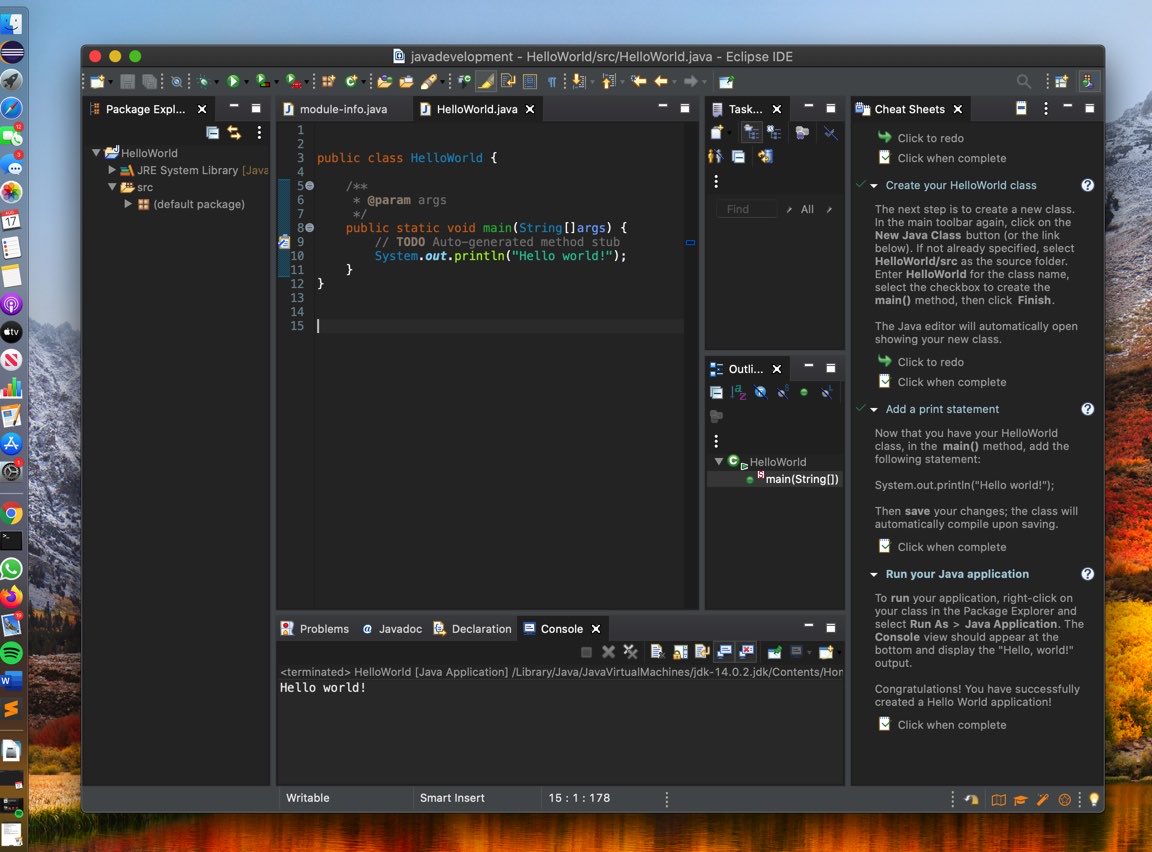Image resolution: width=1152 pixels, height=852 pixels.
Task: Click the code folding marker on line 8
Action: (x=309, y=228)
